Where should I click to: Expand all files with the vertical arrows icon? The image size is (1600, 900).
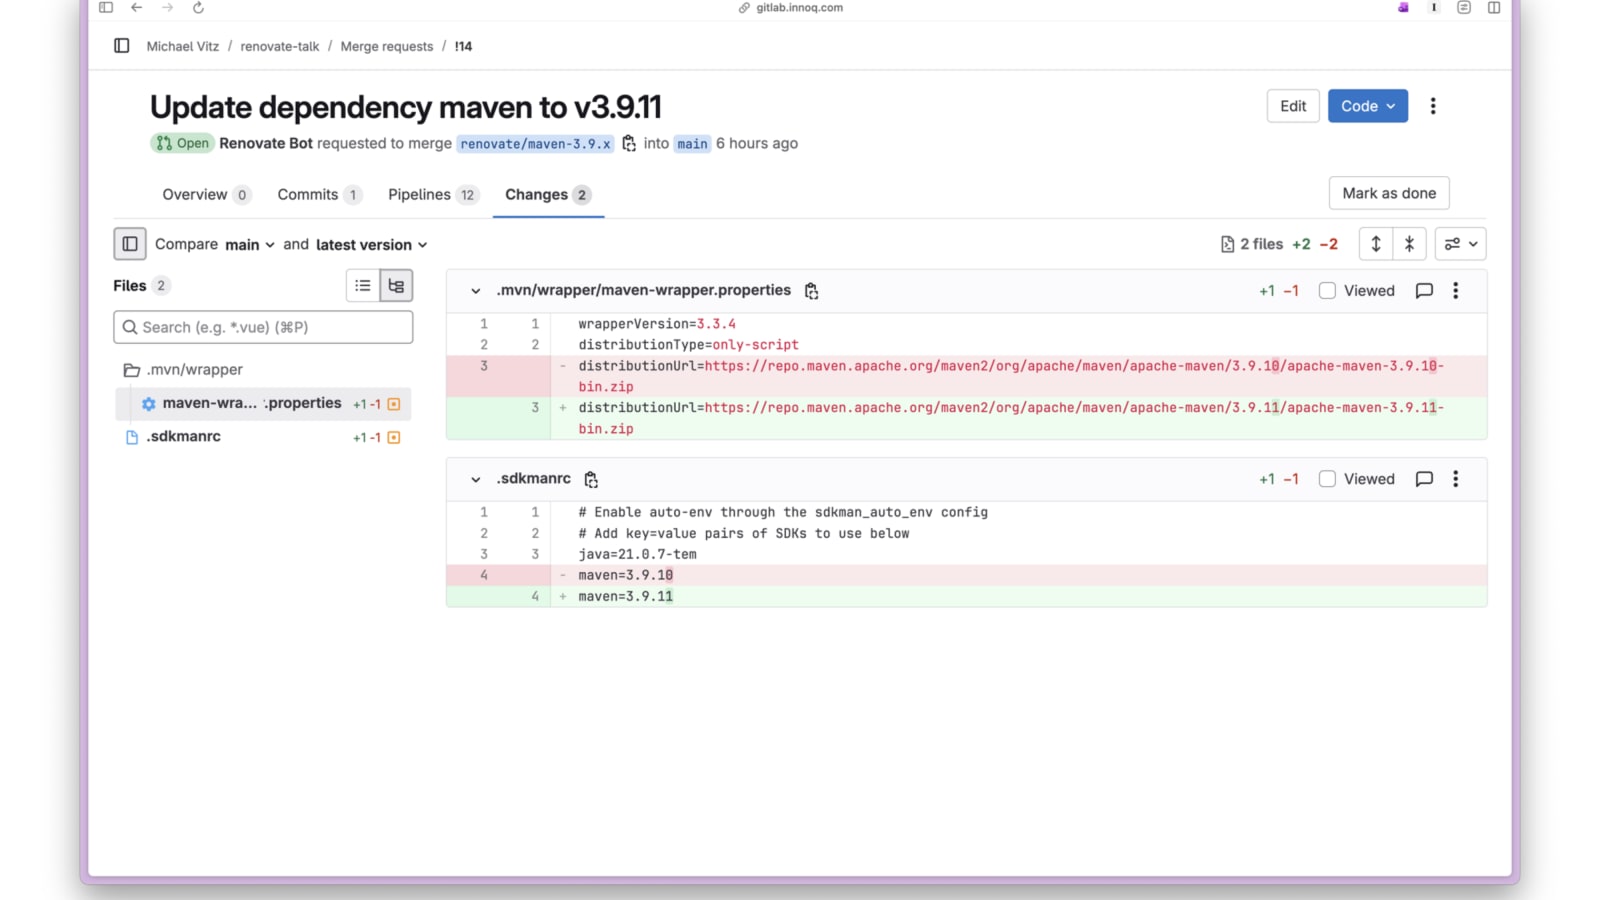pos(1376,244)
